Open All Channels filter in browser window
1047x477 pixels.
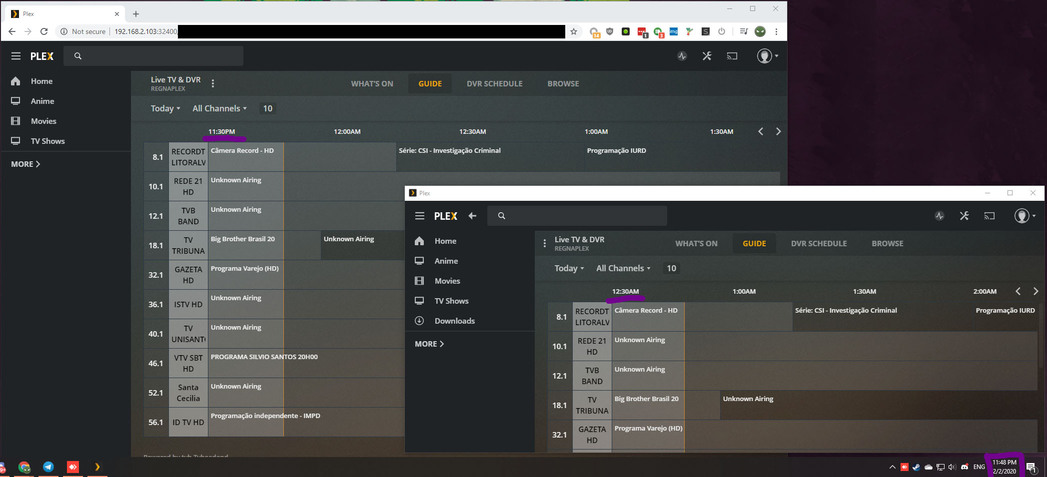(220, 108)
